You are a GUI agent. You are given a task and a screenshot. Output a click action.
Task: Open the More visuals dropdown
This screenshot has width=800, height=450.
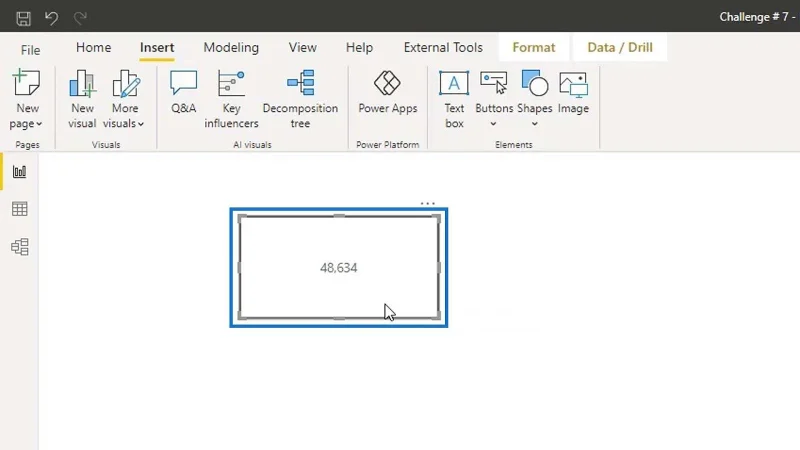point(124,99)
